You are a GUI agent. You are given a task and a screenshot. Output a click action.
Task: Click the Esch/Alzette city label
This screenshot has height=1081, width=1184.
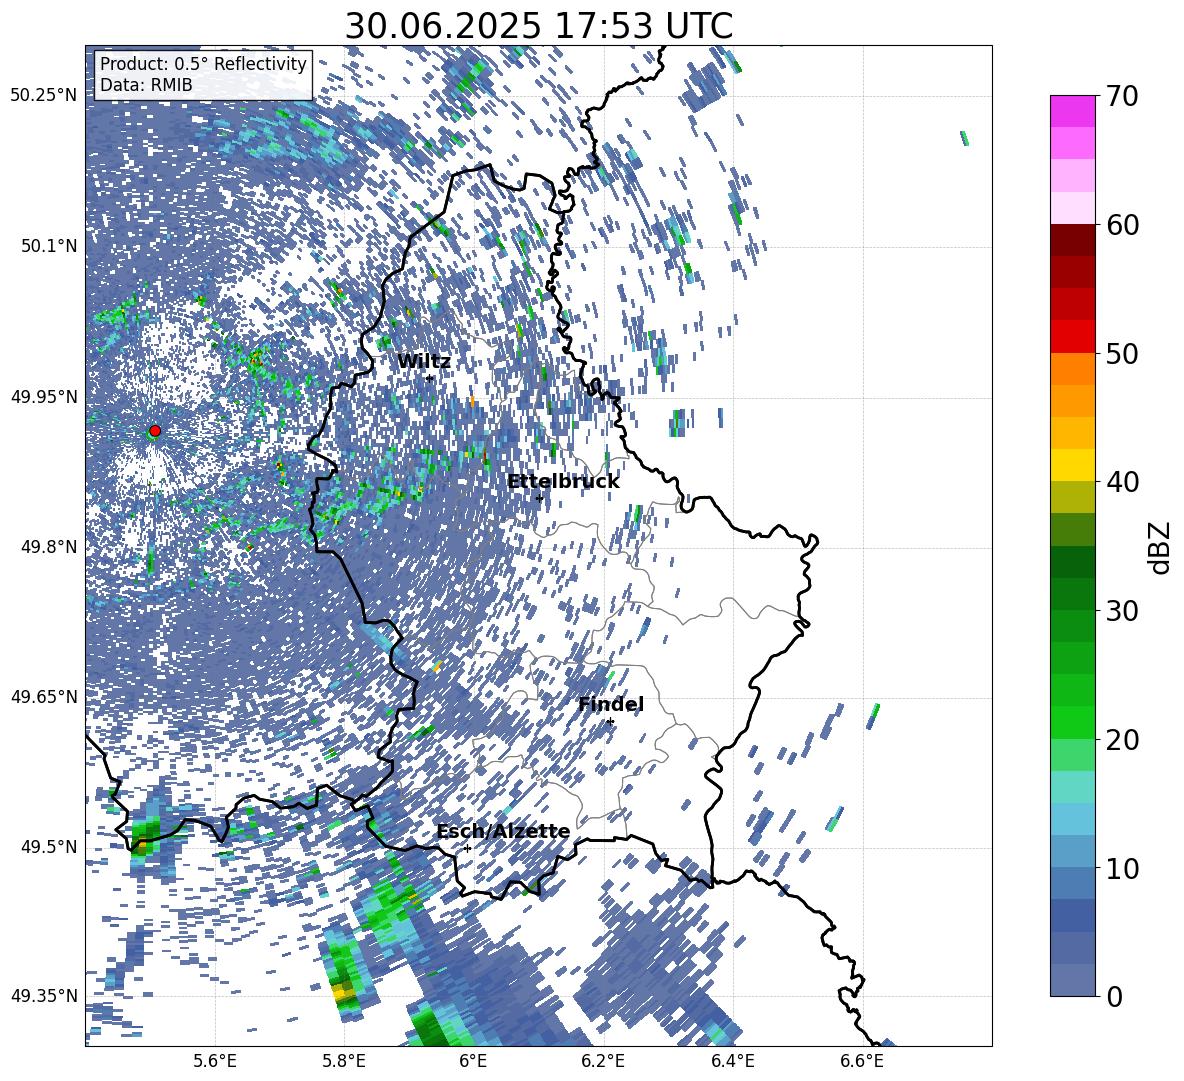pyautogui.click(x=504, y=832)
